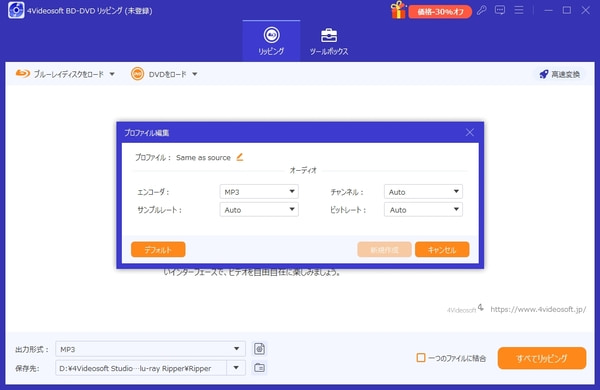
Task: Switch to the リッピング tab
Action: click(x=271, y=41)
